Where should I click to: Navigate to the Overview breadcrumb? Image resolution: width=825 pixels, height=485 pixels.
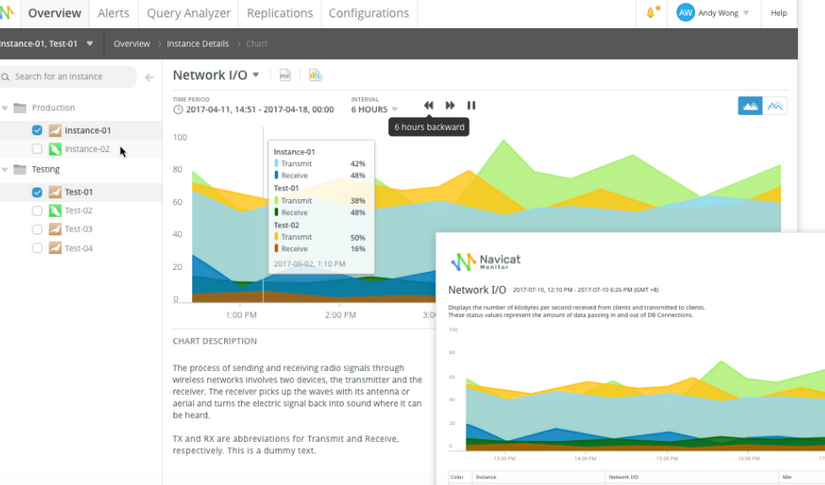pos(132,44)
